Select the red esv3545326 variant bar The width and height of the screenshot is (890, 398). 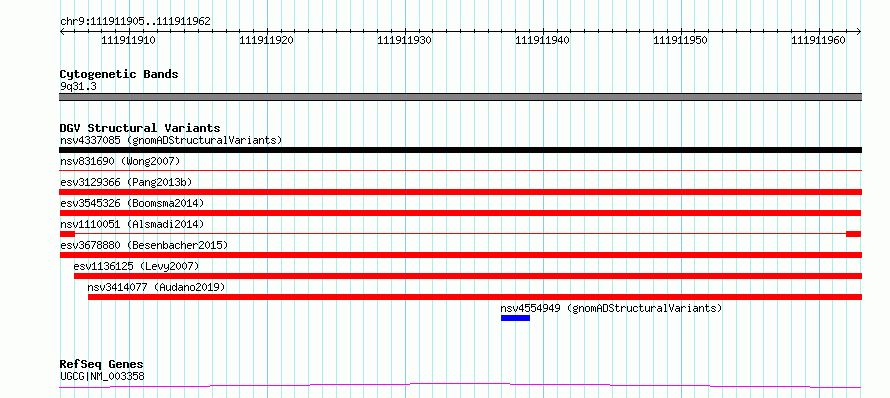click(460, 213)
